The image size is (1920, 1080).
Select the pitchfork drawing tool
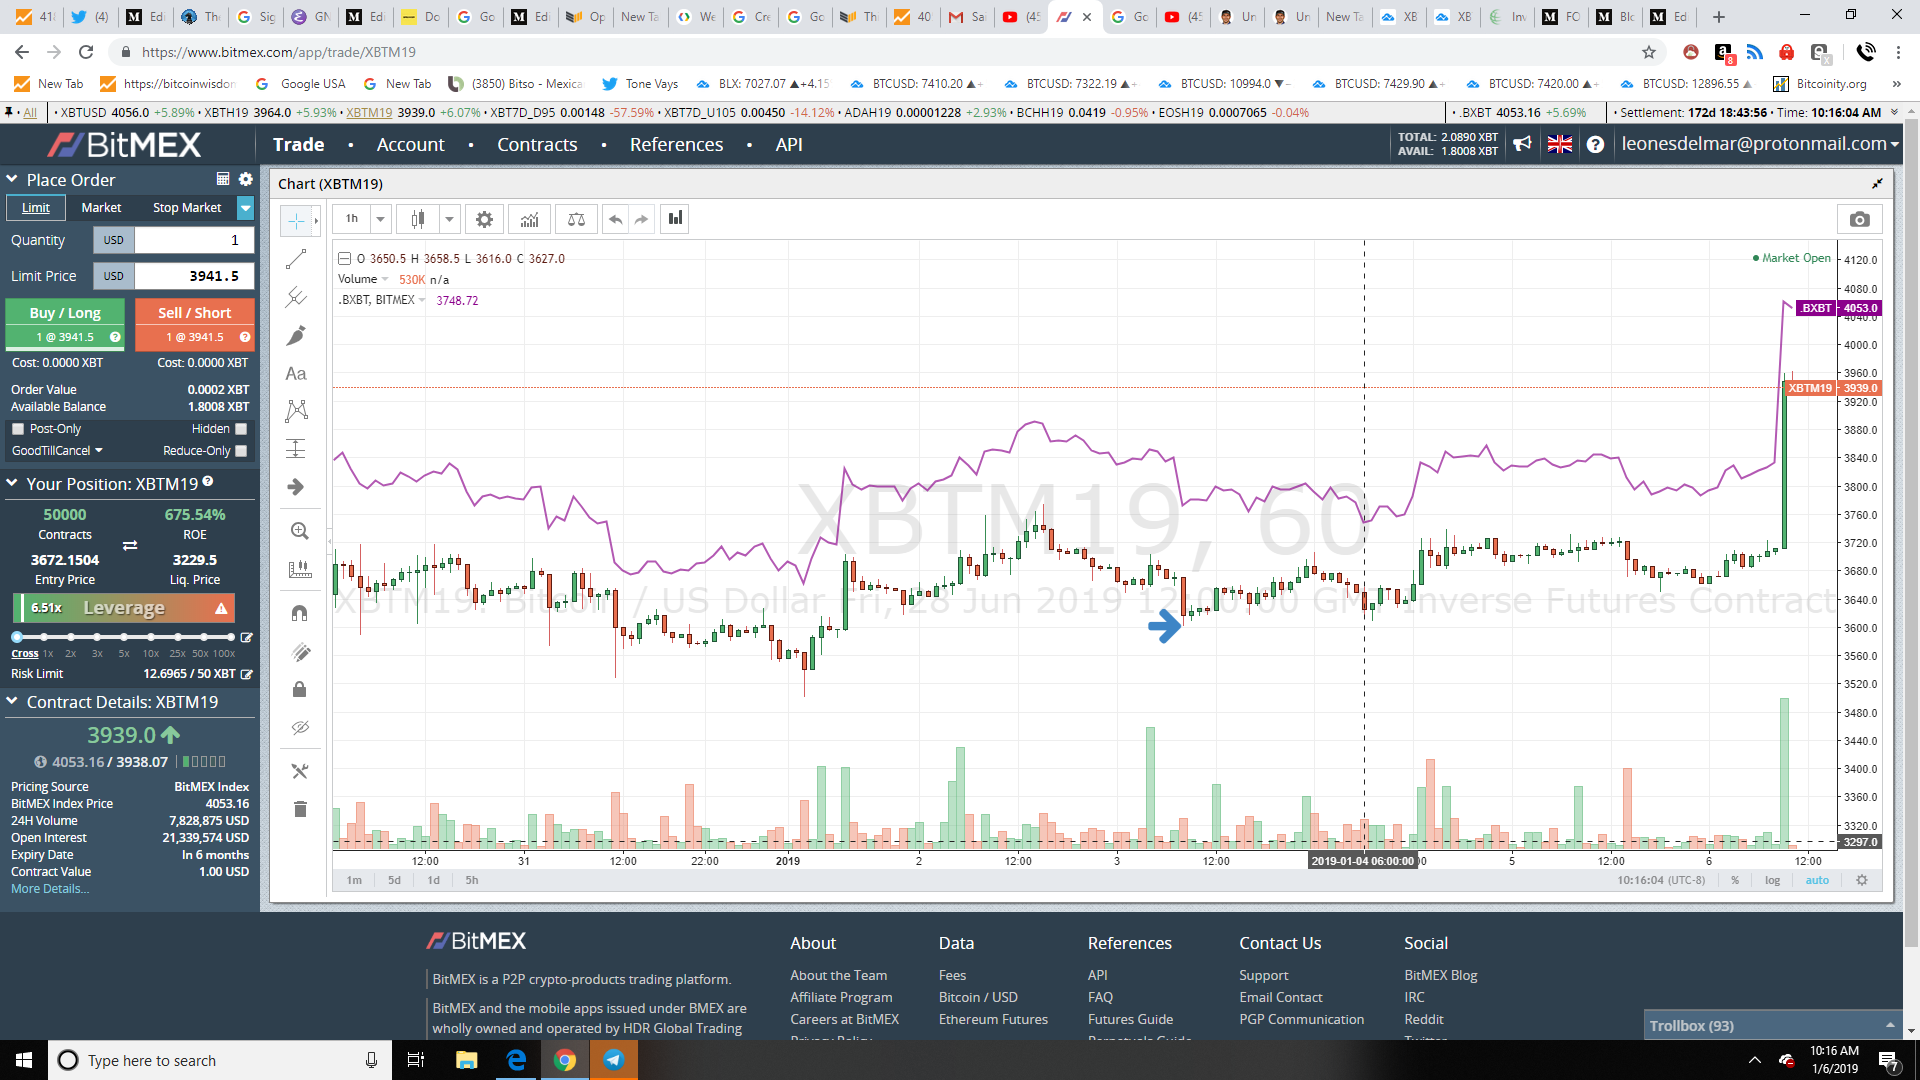pyautogui.click(x=297, y=297)
